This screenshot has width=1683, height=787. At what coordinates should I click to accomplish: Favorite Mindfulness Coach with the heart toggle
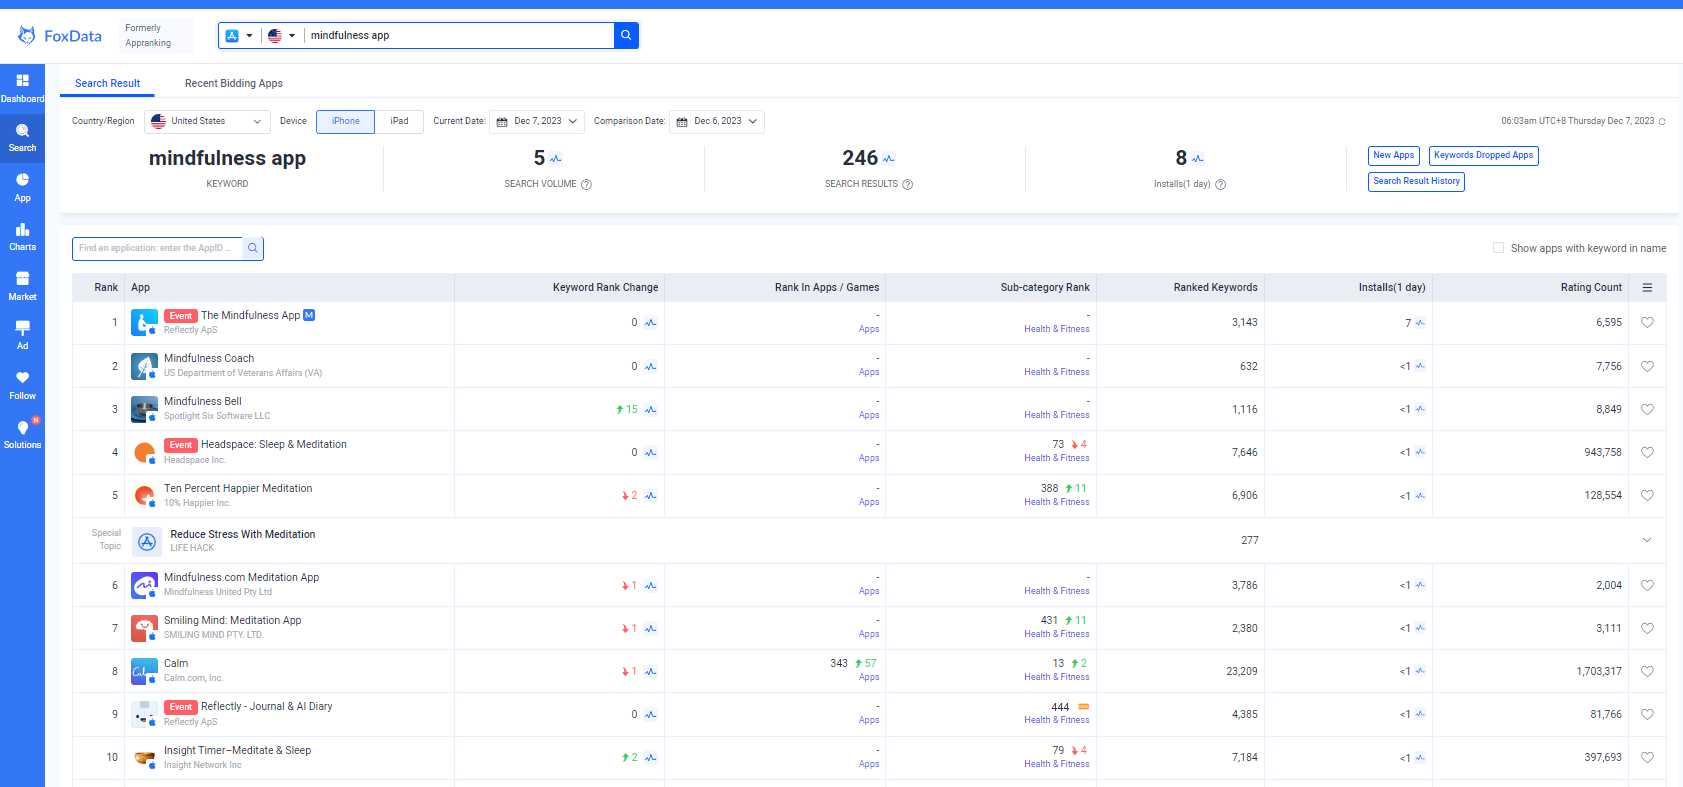pyautogui.click(x=1647, y=366)
